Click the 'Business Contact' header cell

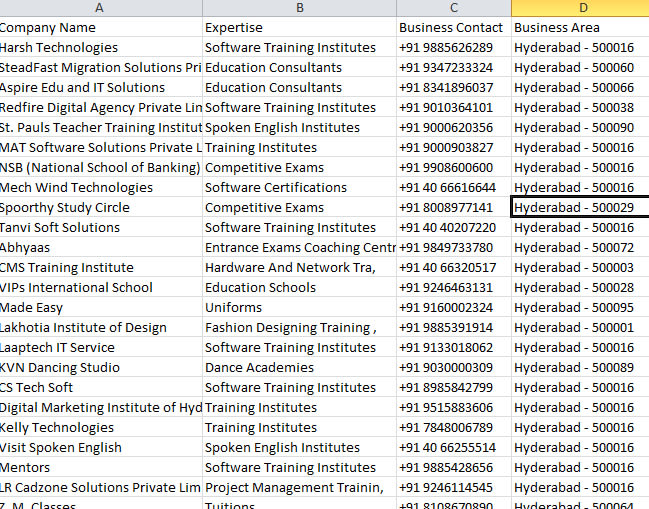point(454,27)
